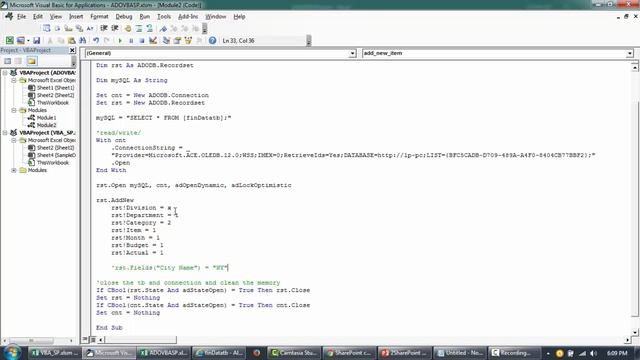Image resolution: width=640 pixels, height=360 pixels.
Task: Open the Tools menu
Action: (x=164, y=17)
